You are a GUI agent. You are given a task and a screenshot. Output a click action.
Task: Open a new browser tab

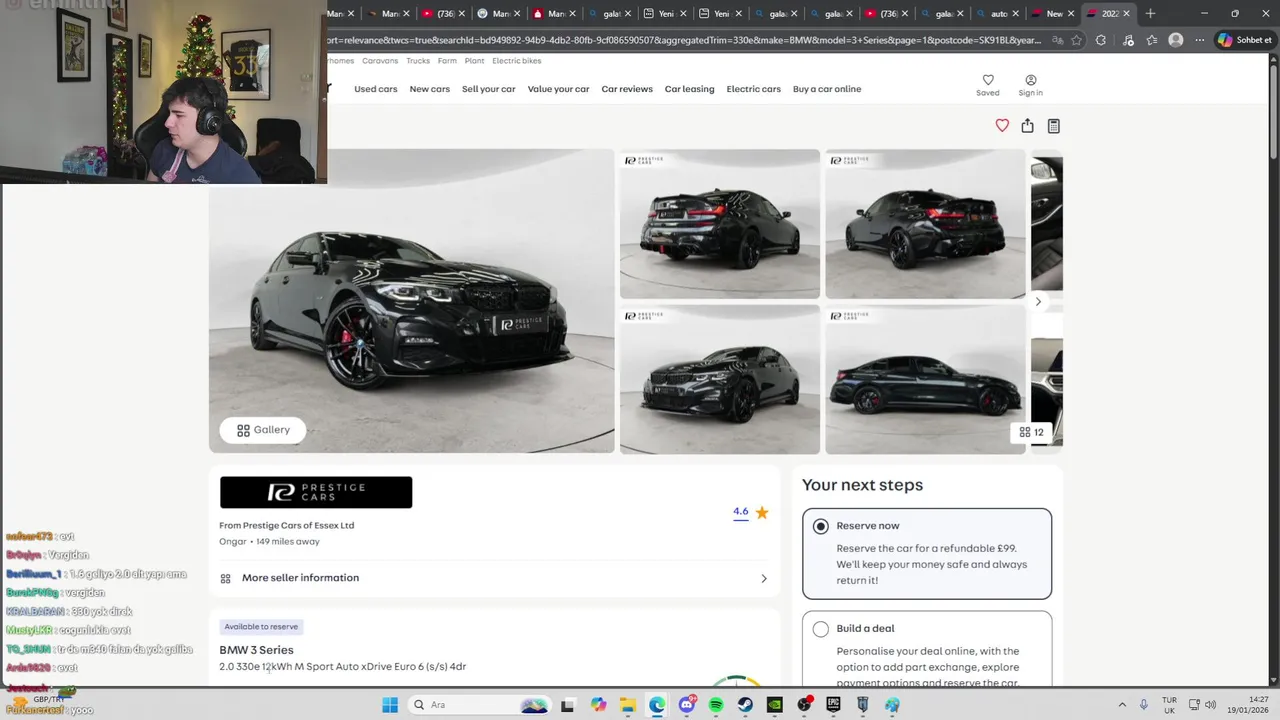point(1150,13)
